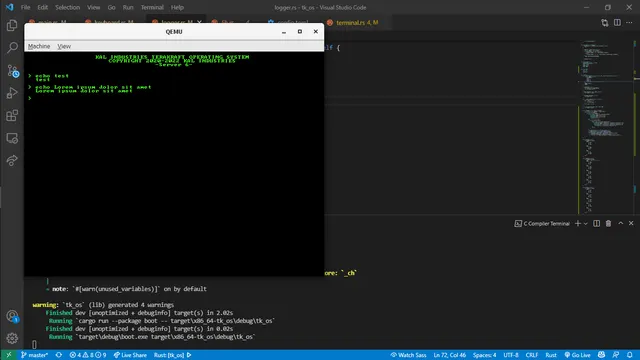Kill the terminal with trash icon
The width and height of the screenshot is (640, 360).
(x=608, y=223)
